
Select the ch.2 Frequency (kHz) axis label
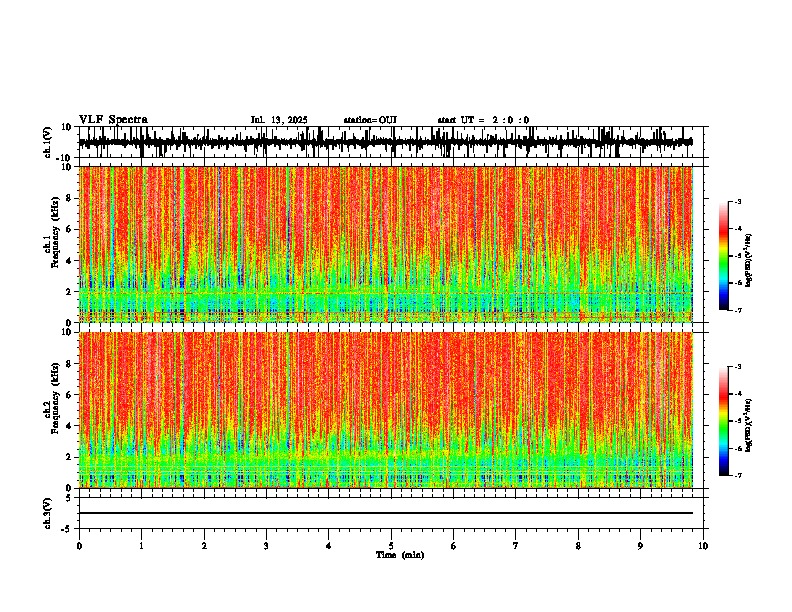click(x=51, y=398)
